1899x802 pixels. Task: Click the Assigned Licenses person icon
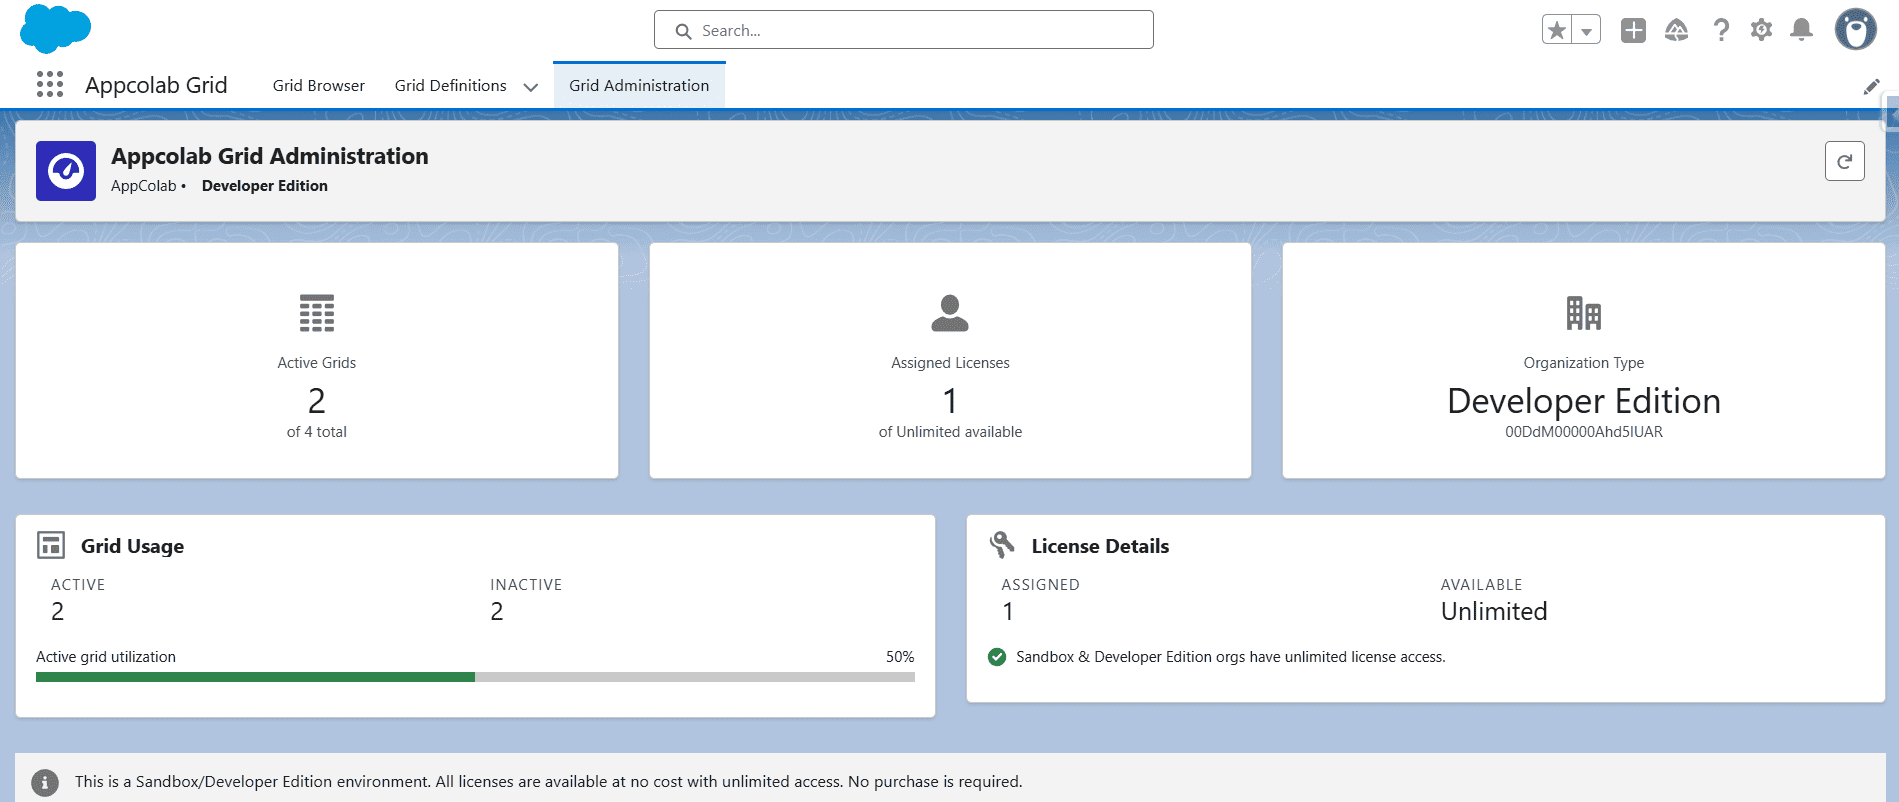(x=950, y=313)
